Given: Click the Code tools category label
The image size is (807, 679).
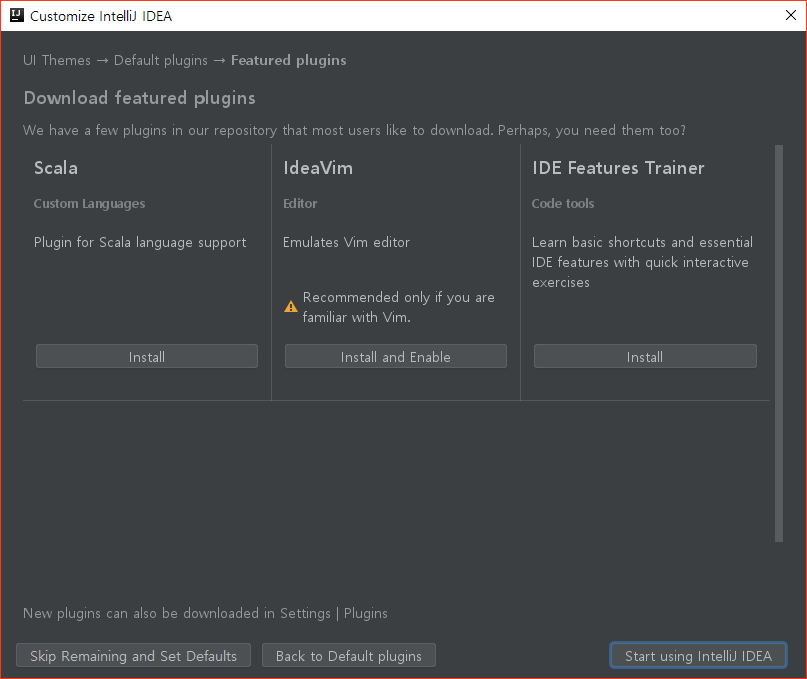Looking at the screenshot, I should click(x=563, y=203).
